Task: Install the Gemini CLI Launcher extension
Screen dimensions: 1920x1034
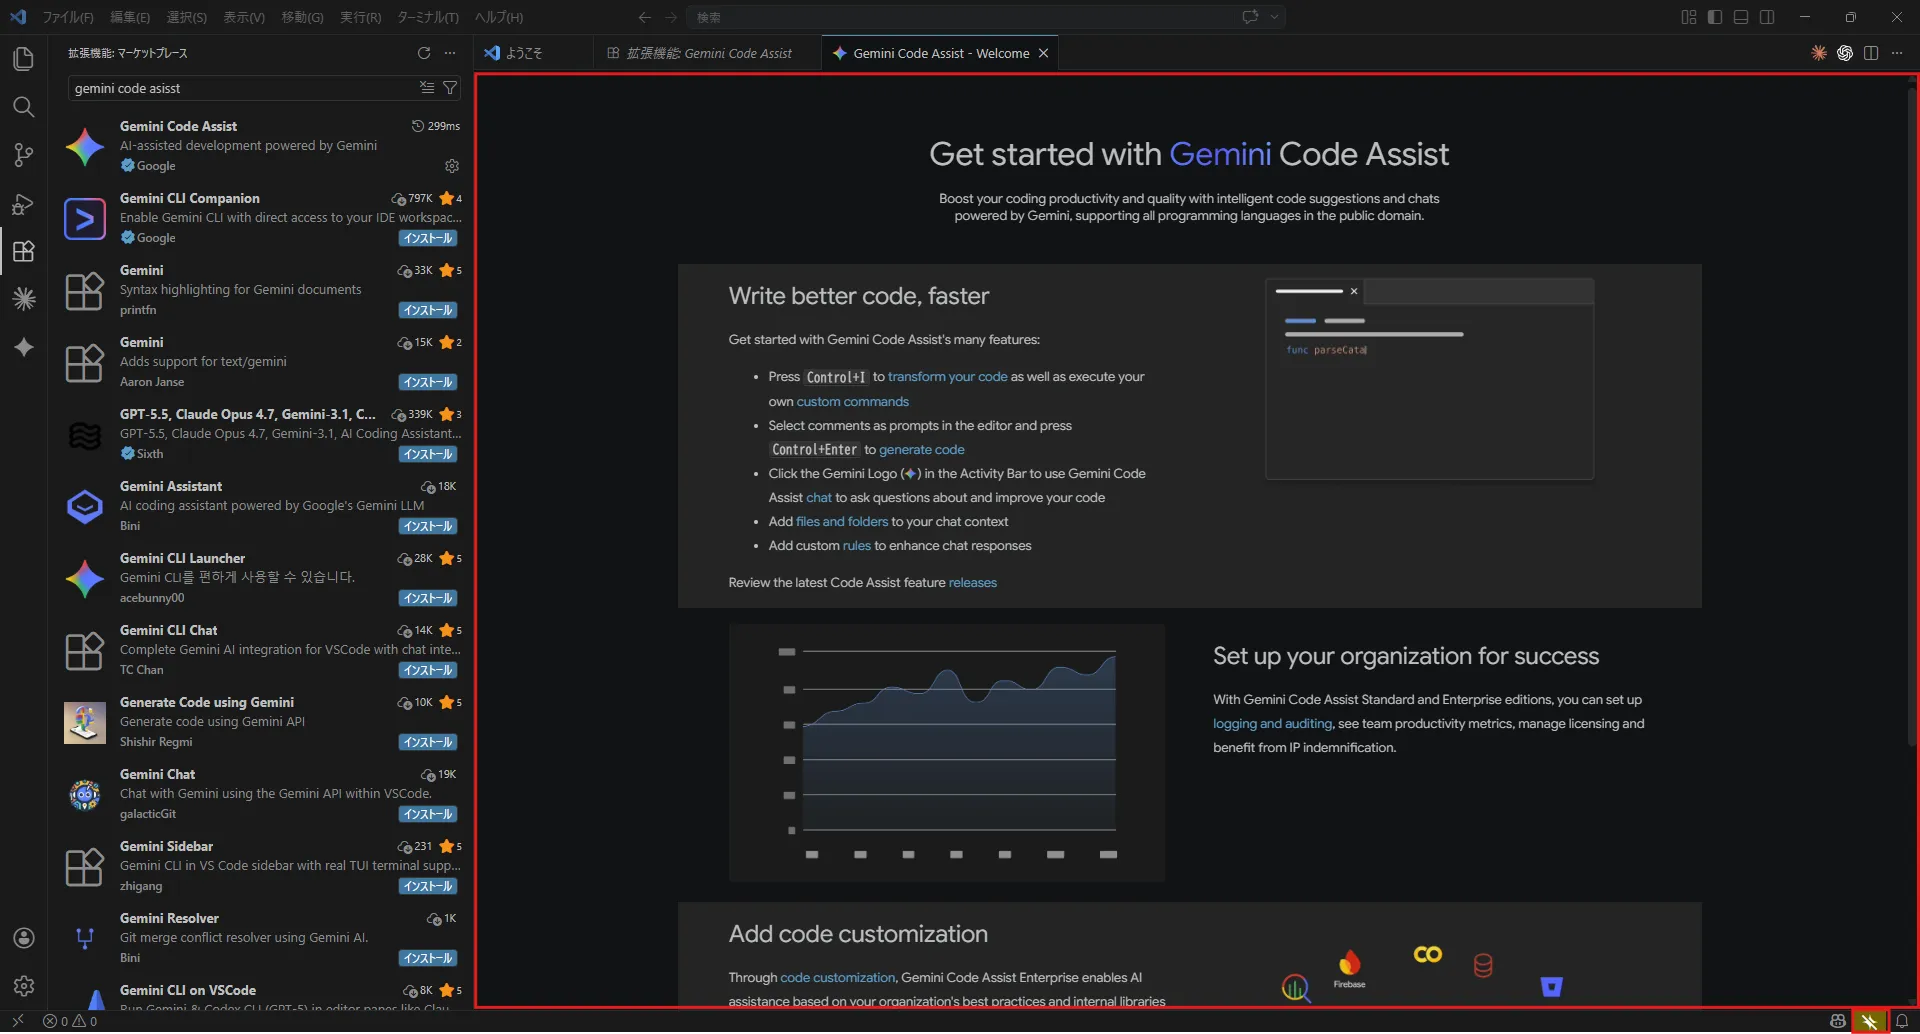Action: [428, 598]
